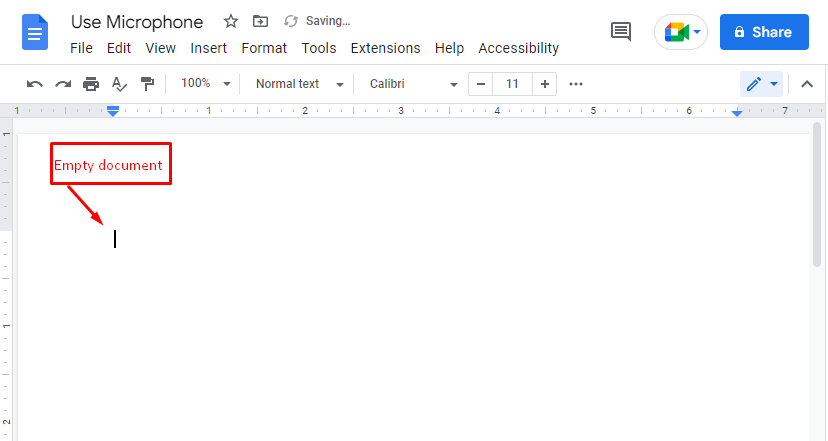Screen dimensions: 828x441
Task: Click the right indent marker on ruler
Action: coord(737,112)
